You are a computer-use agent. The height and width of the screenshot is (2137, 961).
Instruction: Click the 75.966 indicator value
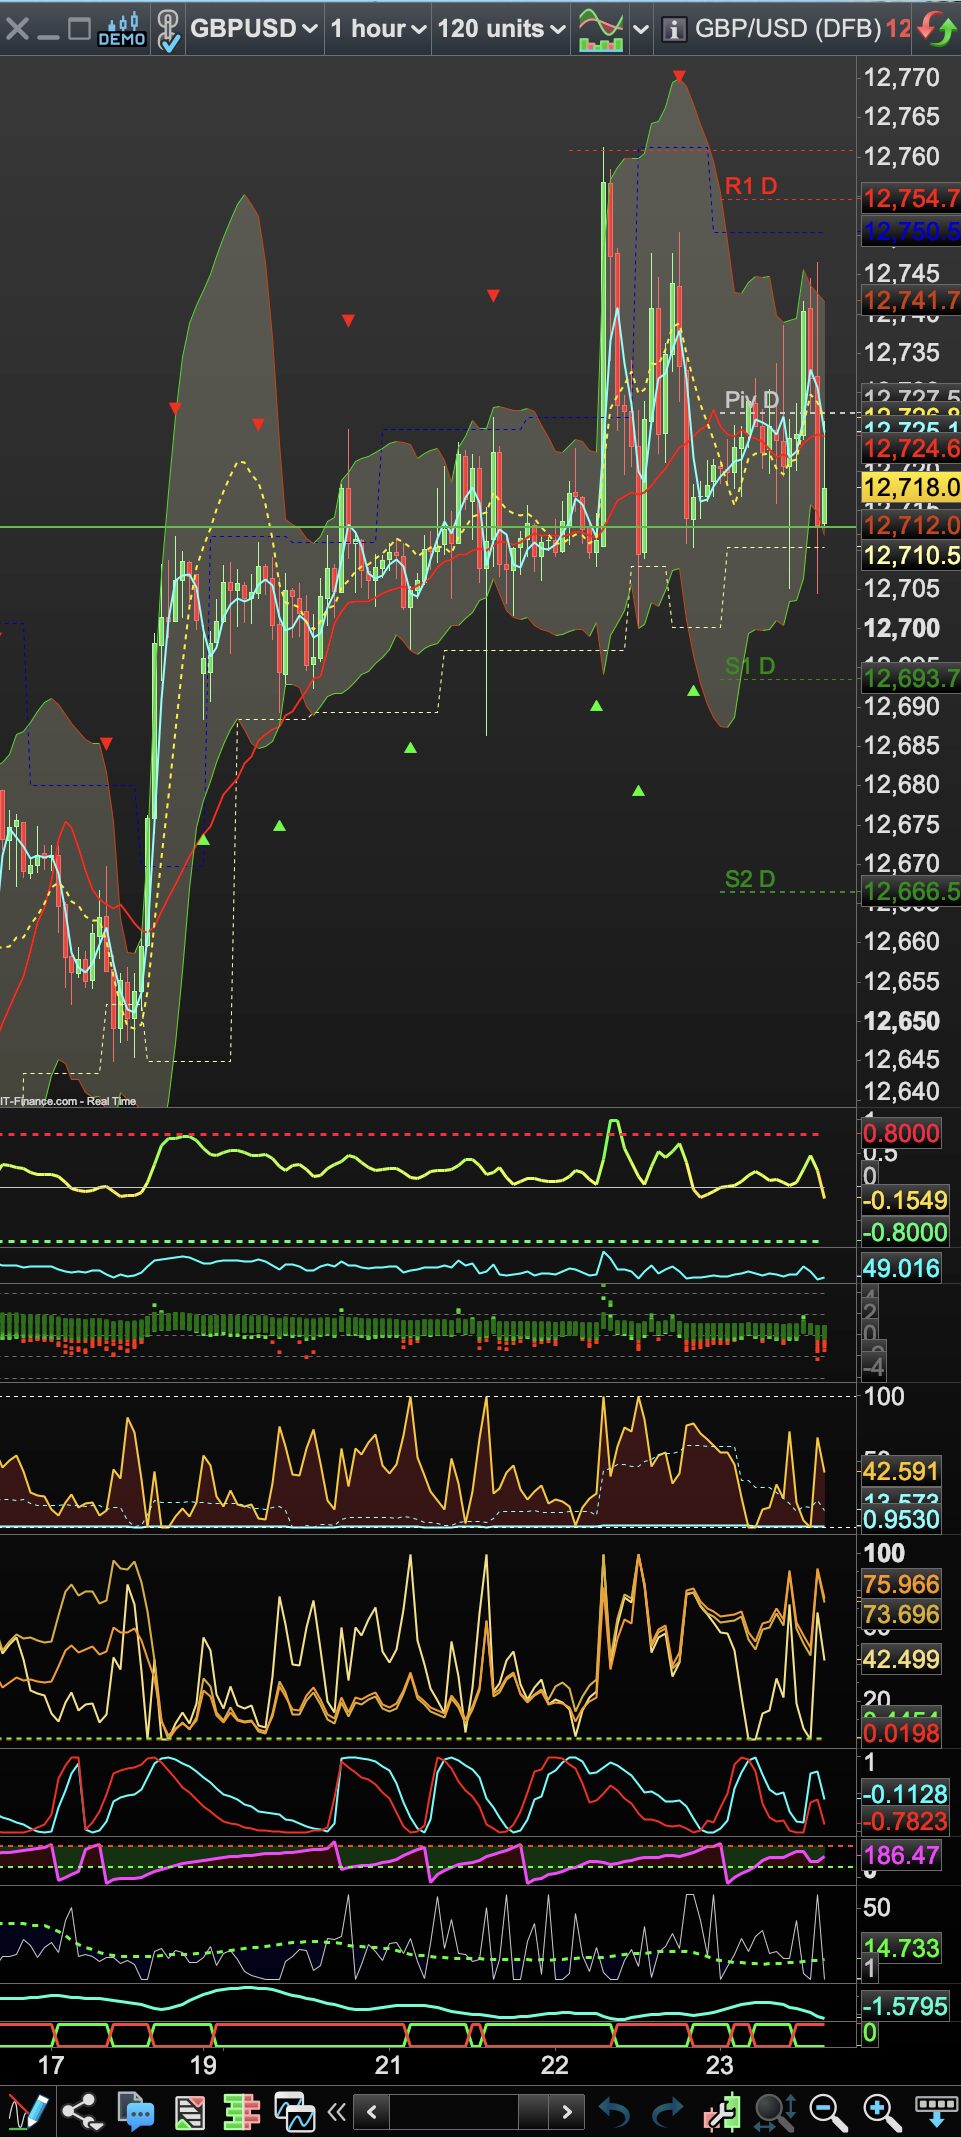[901, 1584]
